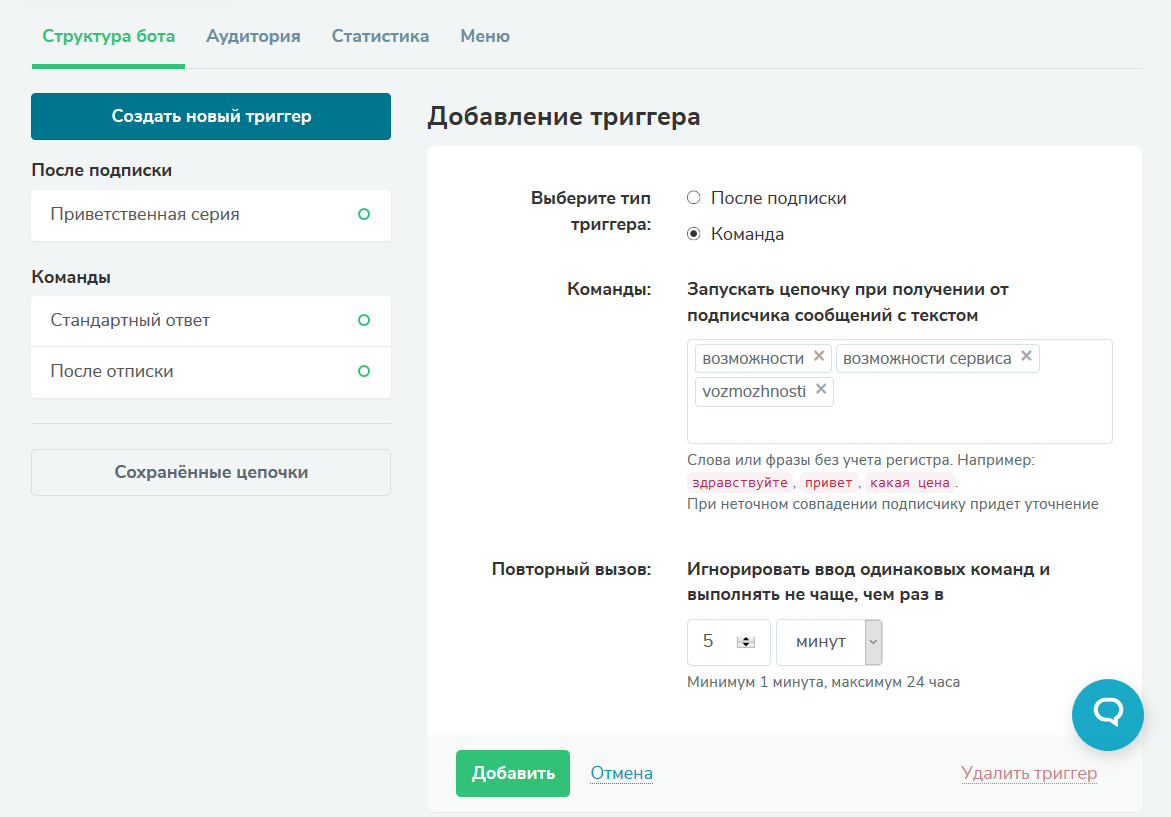
Task: Open the минут unit dropdown
Action: tap(829, 642)
